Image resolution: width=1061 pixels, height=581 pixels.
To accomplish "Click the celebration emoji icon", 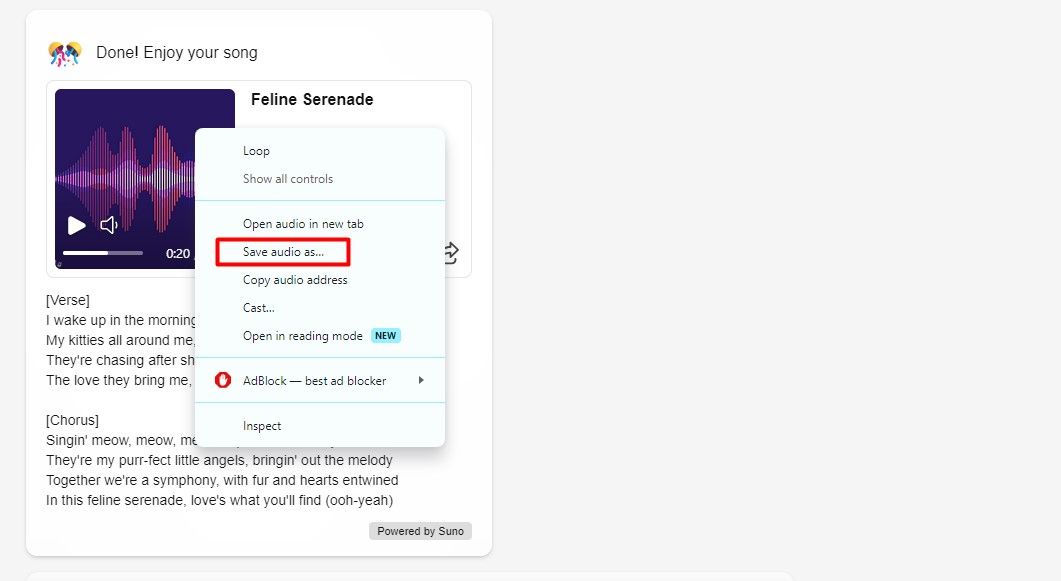I will pyautogui.click(x=64, y=53).
